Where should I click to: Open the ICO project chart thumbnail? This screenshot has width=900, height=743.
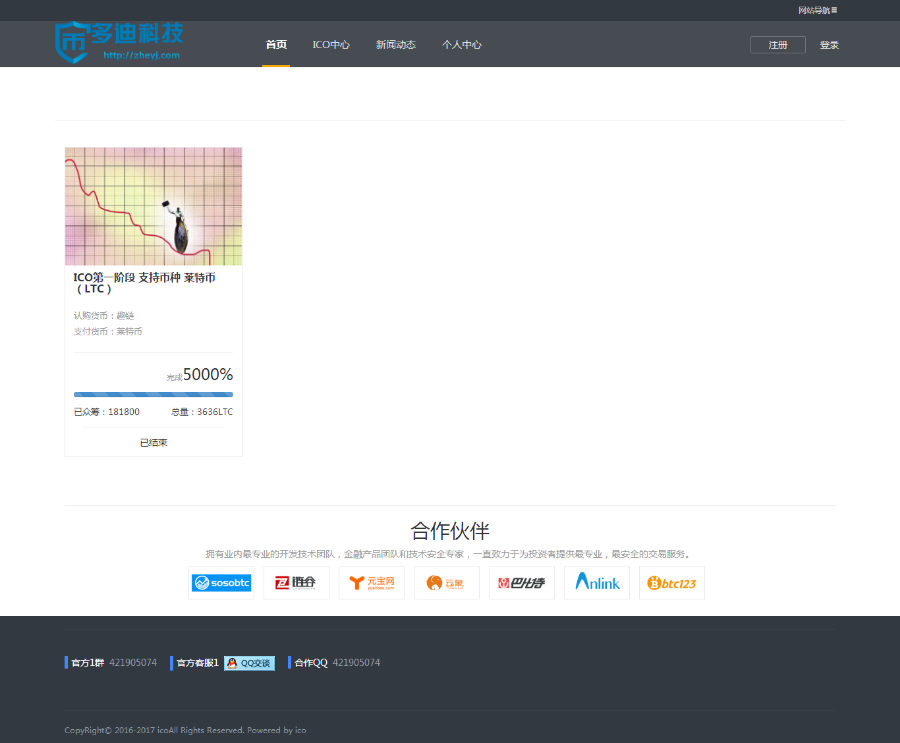click(153, 206)
